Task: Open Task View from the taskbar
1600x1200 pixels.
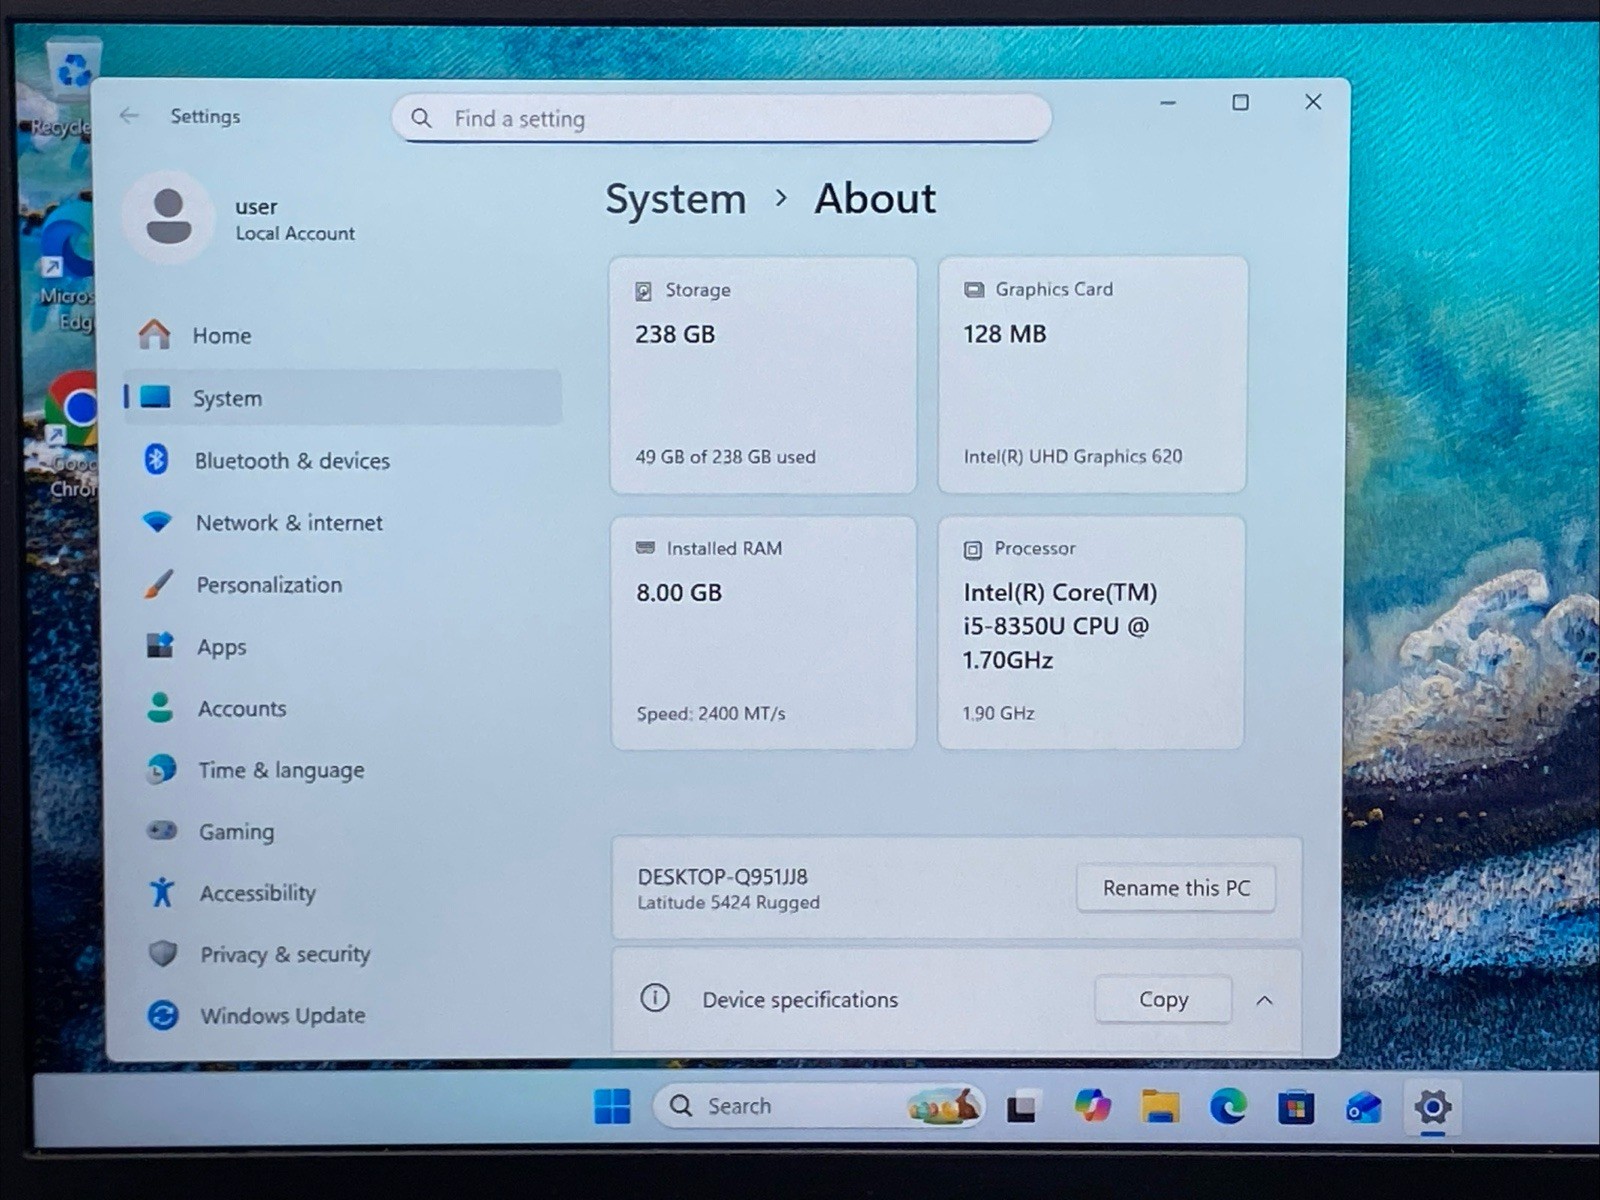Action: point(1021,1107)
